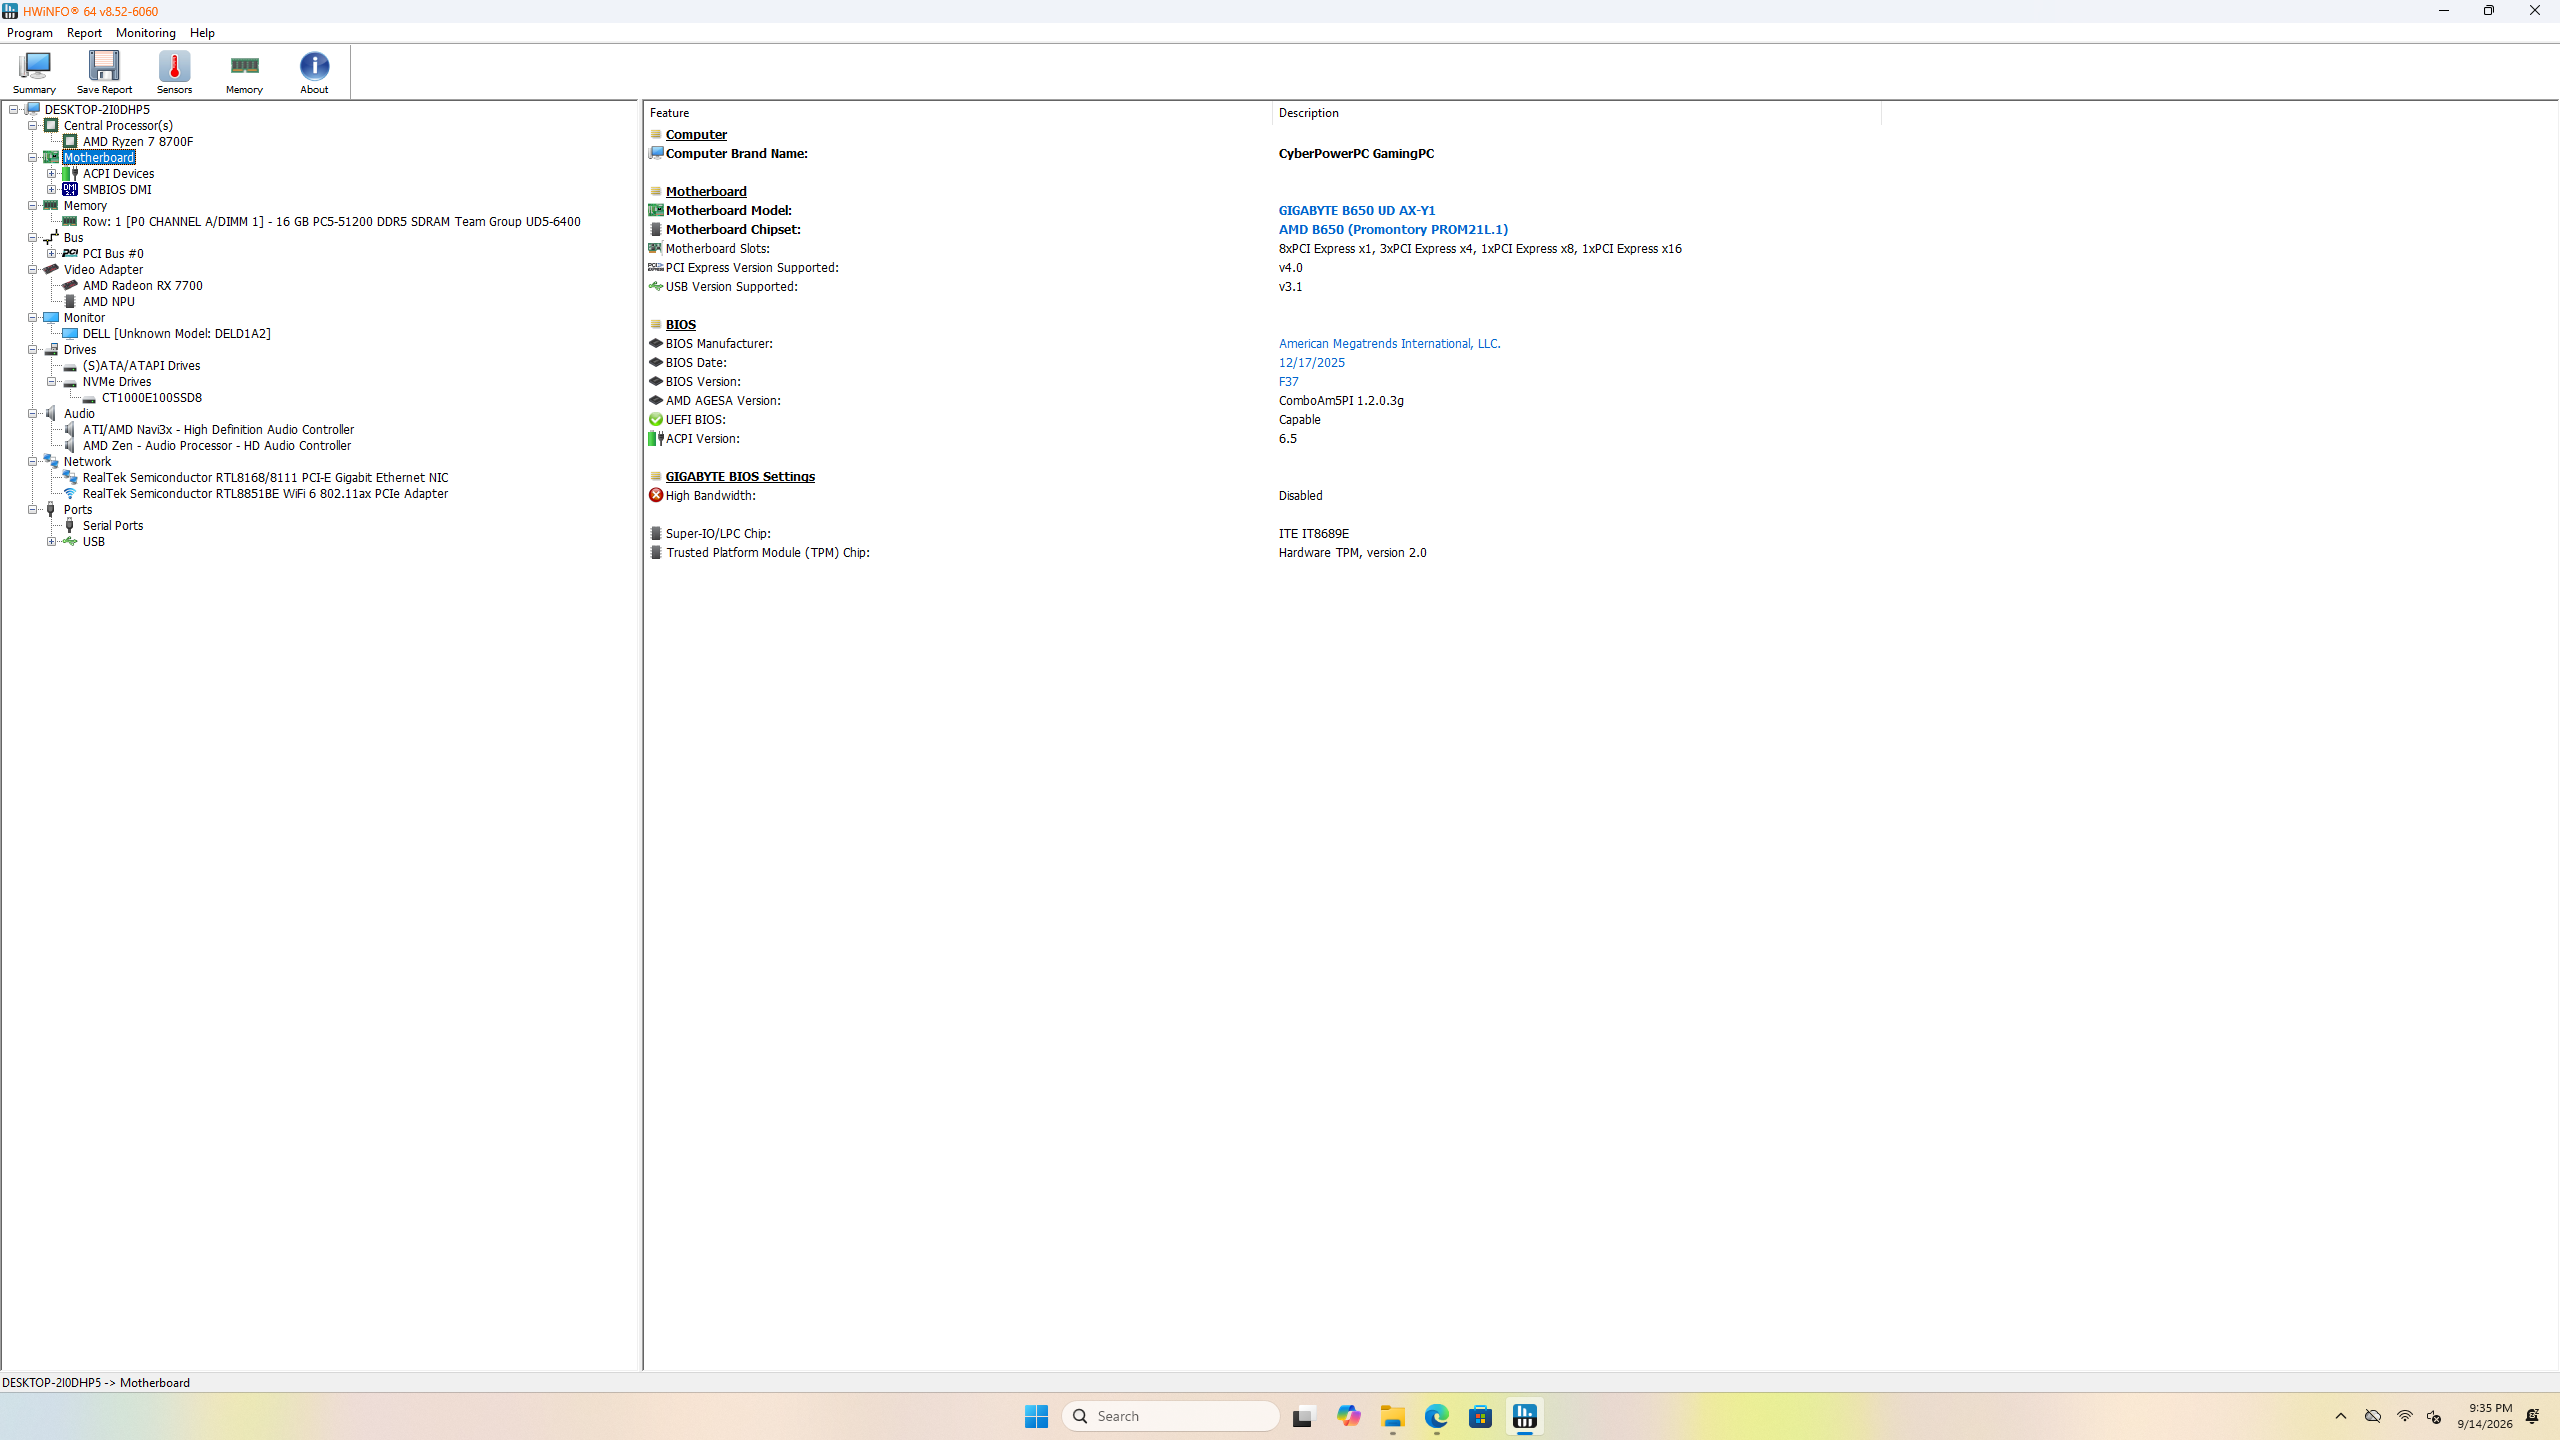2560x1440 pixels.
Task: Expand the PCI Bus #0 node
Action: point(52,254)
